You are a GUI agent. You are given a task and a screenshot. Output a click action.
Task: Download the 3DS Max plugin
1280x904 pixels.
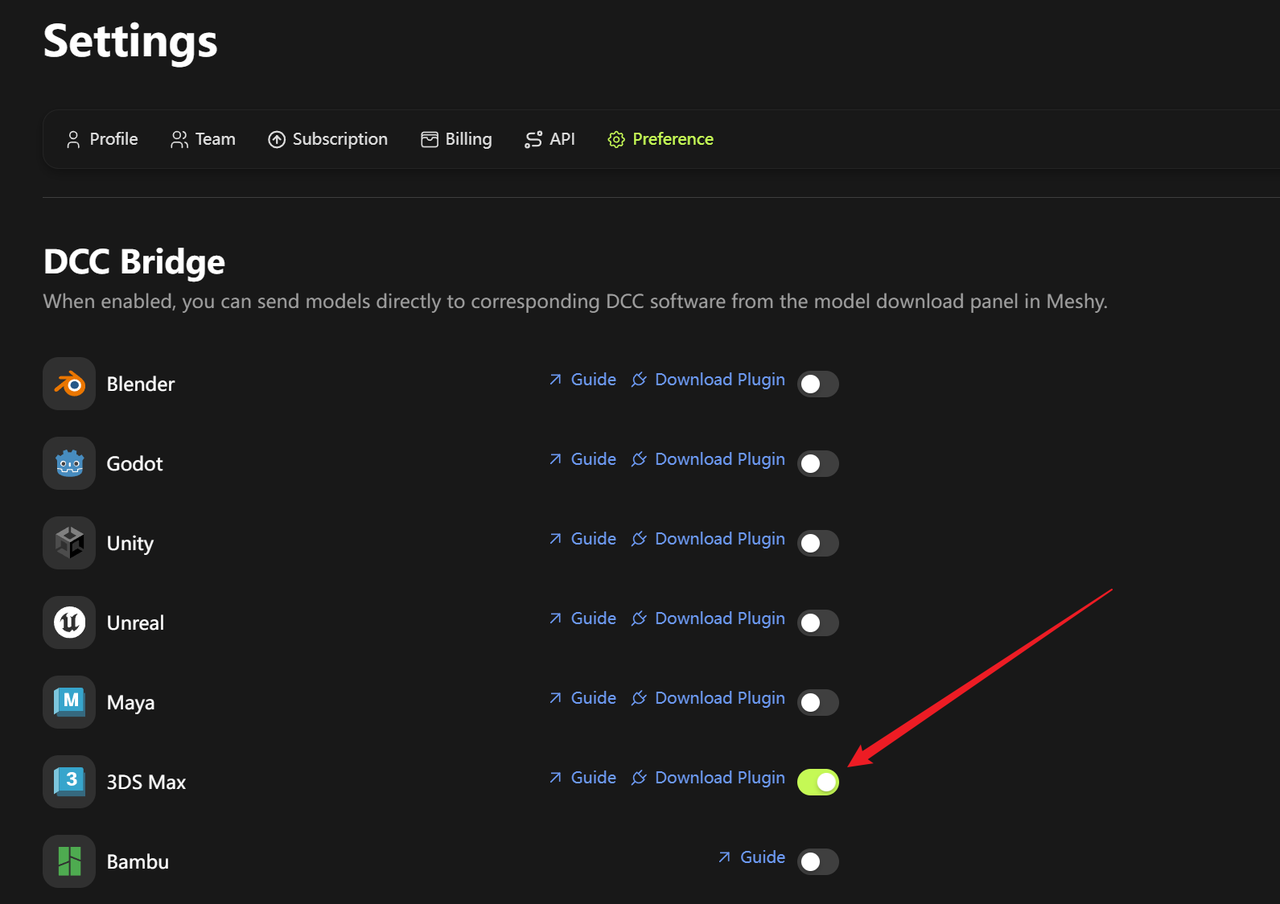(708, 777)
